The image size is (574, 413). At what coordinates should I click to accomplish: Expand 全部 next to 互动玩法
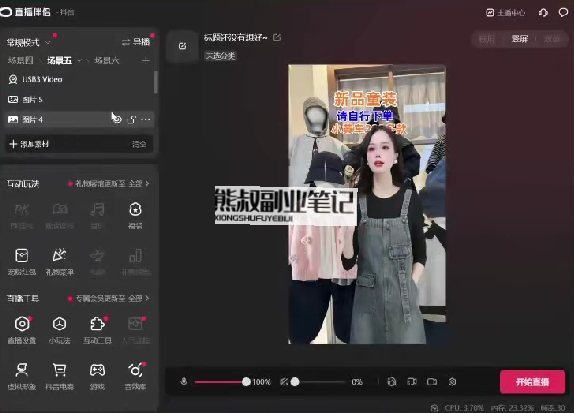(x=139, y=183)
